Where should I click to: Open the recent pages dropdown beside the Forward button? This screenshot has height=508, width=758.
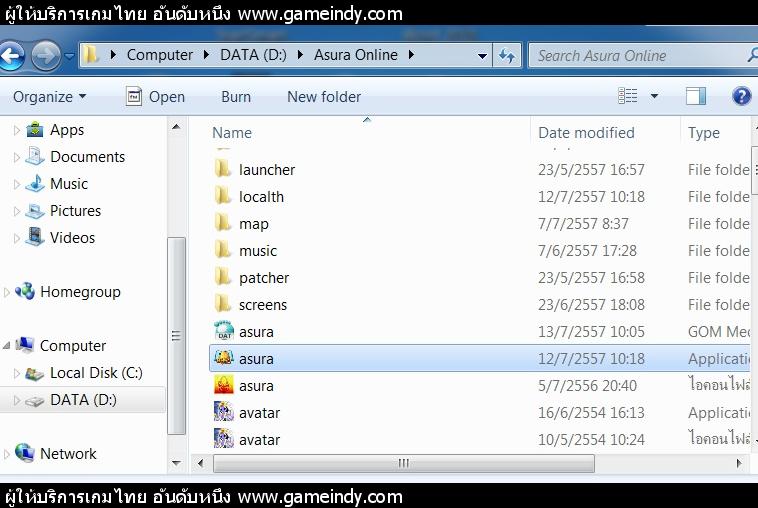click(x=70, y=56)
